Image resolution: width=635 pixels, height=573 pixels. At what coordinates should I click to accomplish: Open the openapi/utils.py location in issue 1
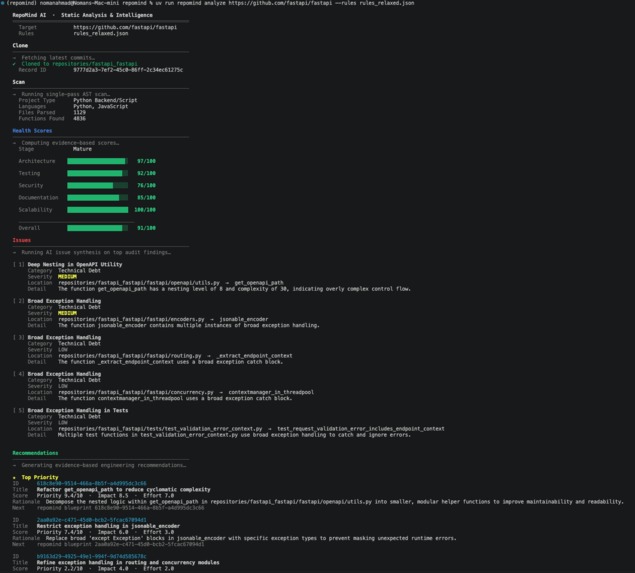[139, 282]
